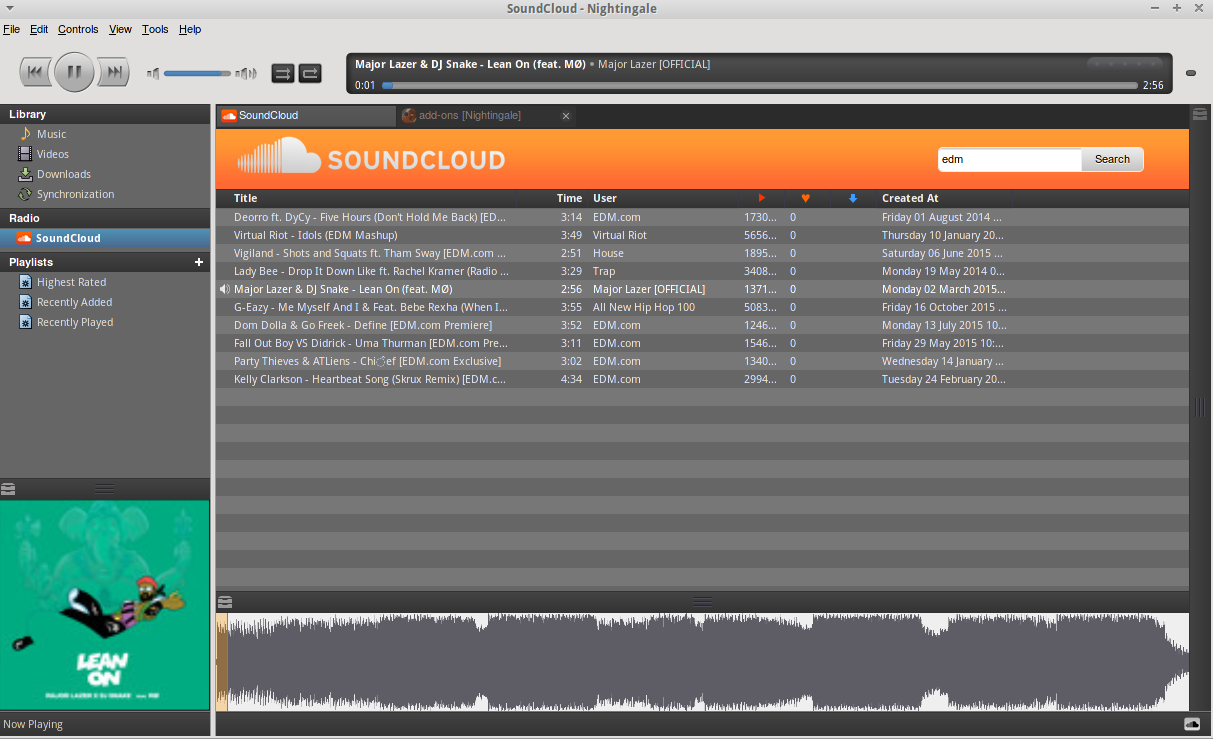Screen dimensions: 1213x739
Task: Skip to the next track
Action: 114,72
